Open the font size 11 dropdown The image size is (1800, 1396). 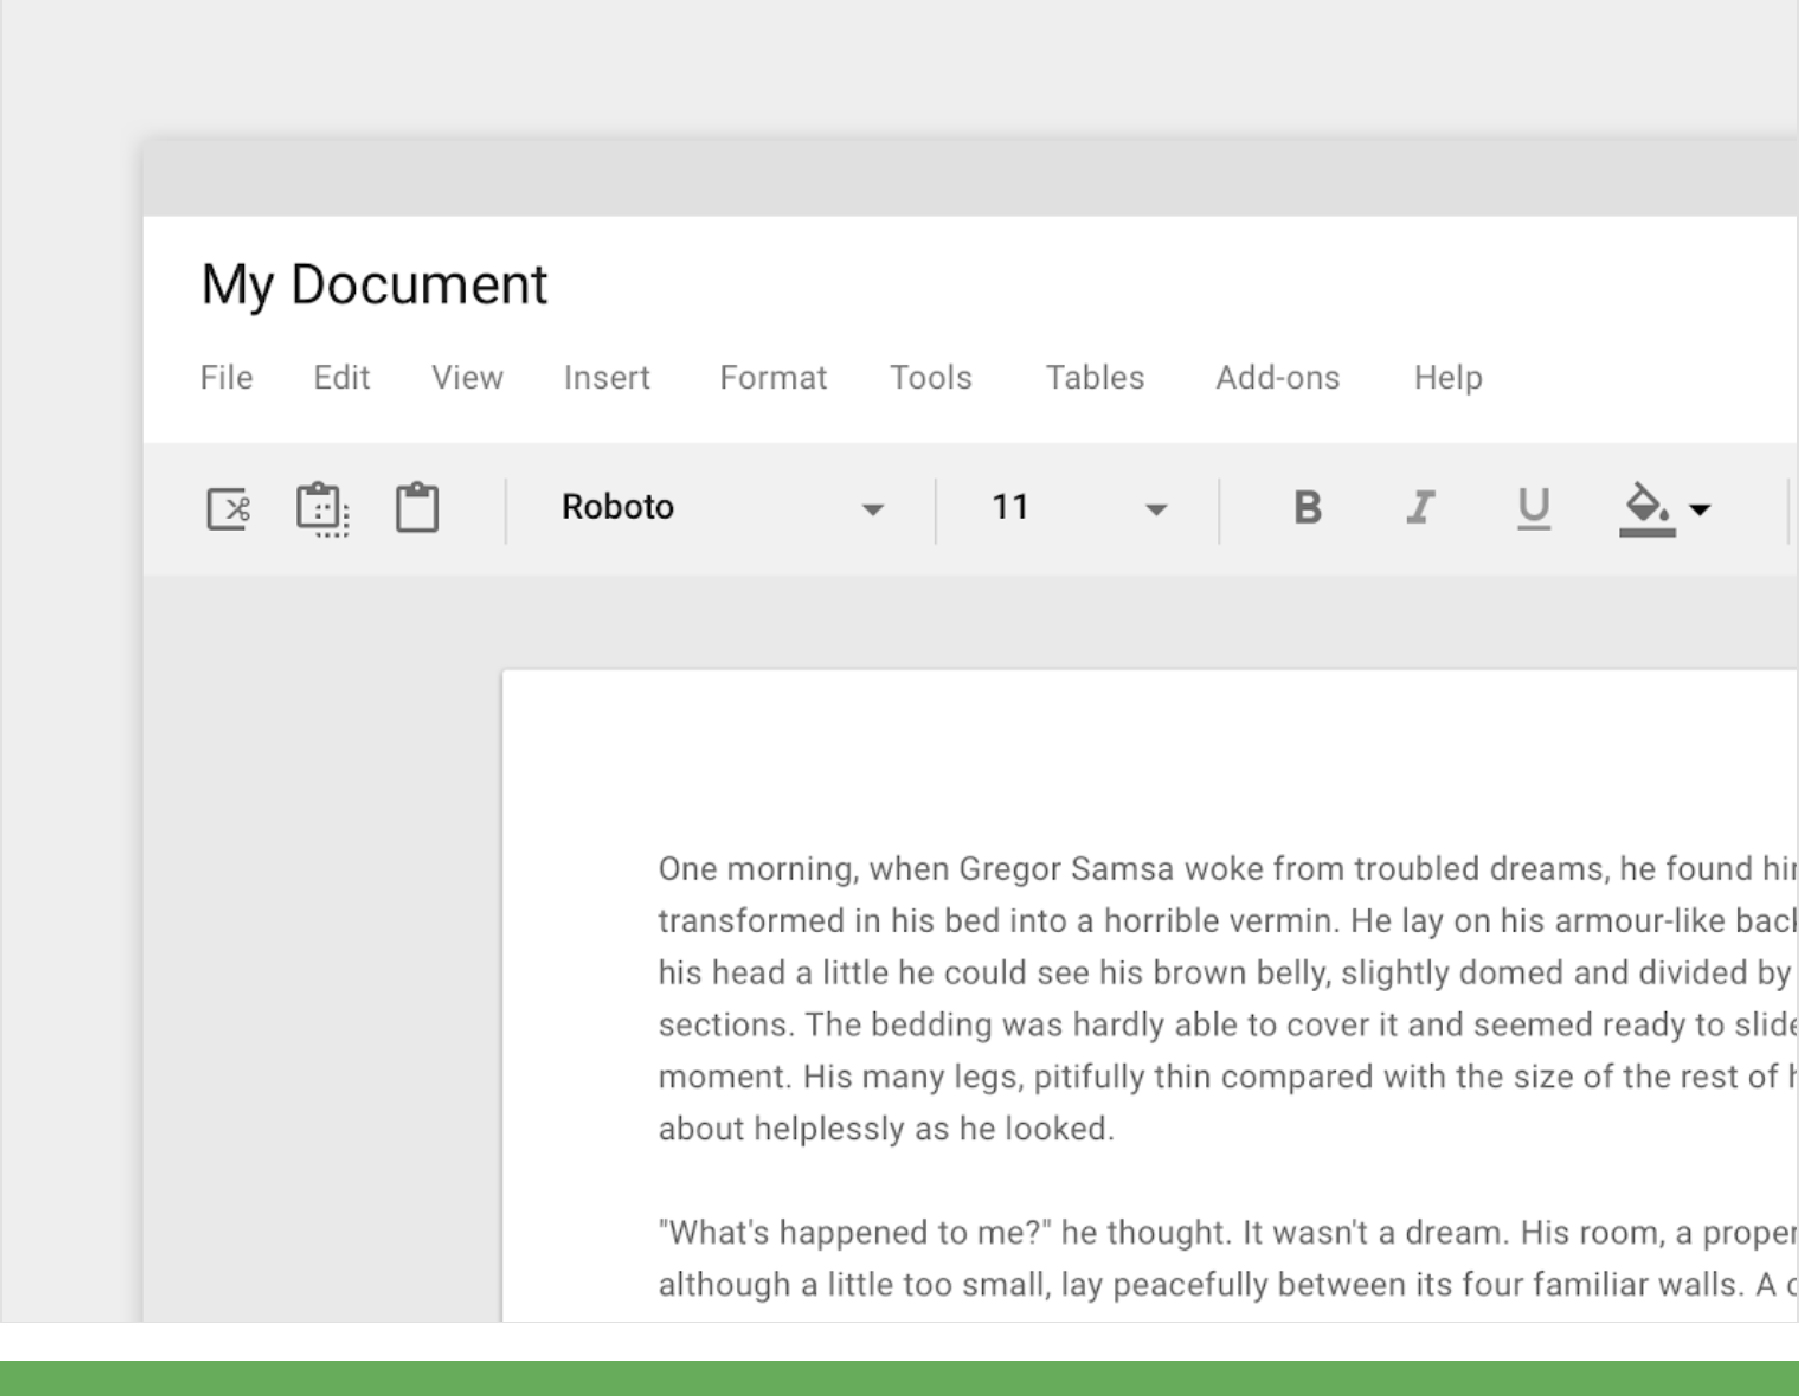1079,508
